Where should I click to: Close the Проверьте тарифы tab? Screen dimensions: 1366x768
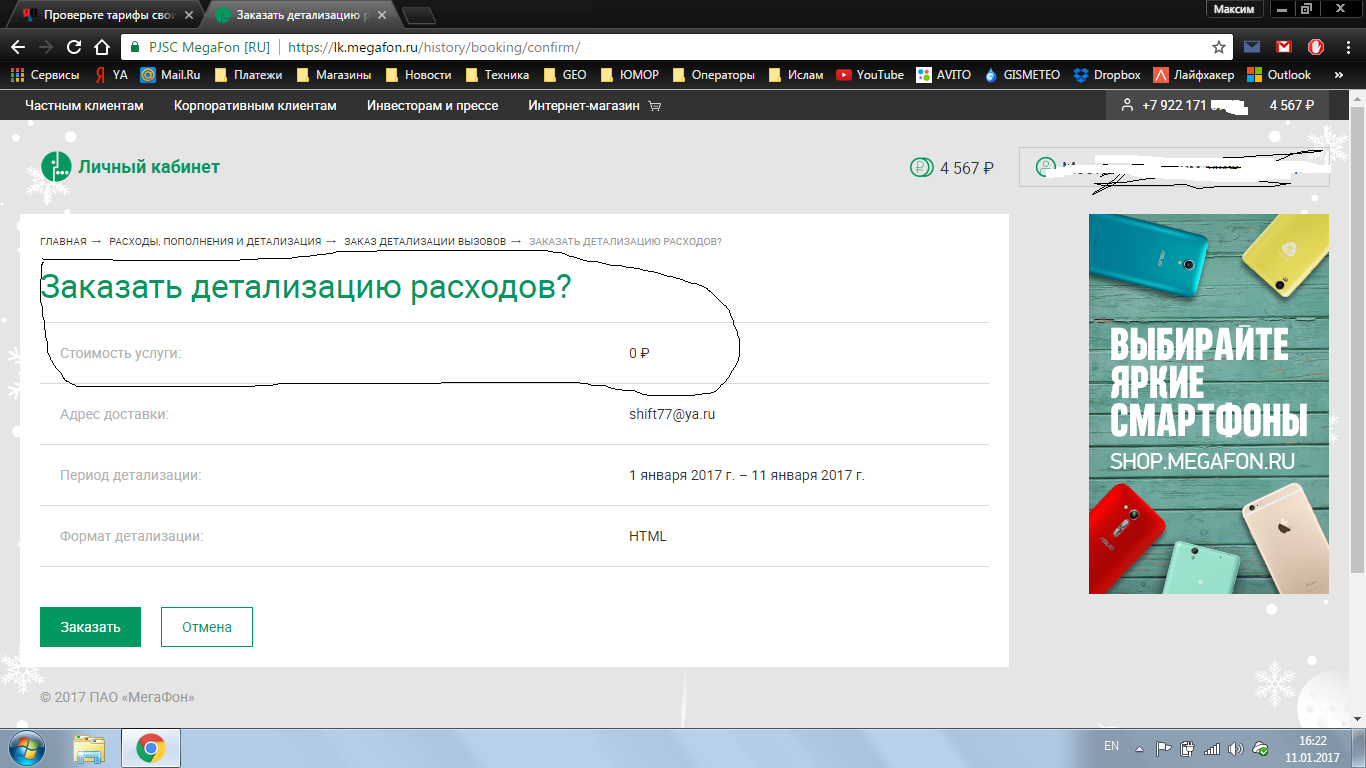[x=187, y=16]
